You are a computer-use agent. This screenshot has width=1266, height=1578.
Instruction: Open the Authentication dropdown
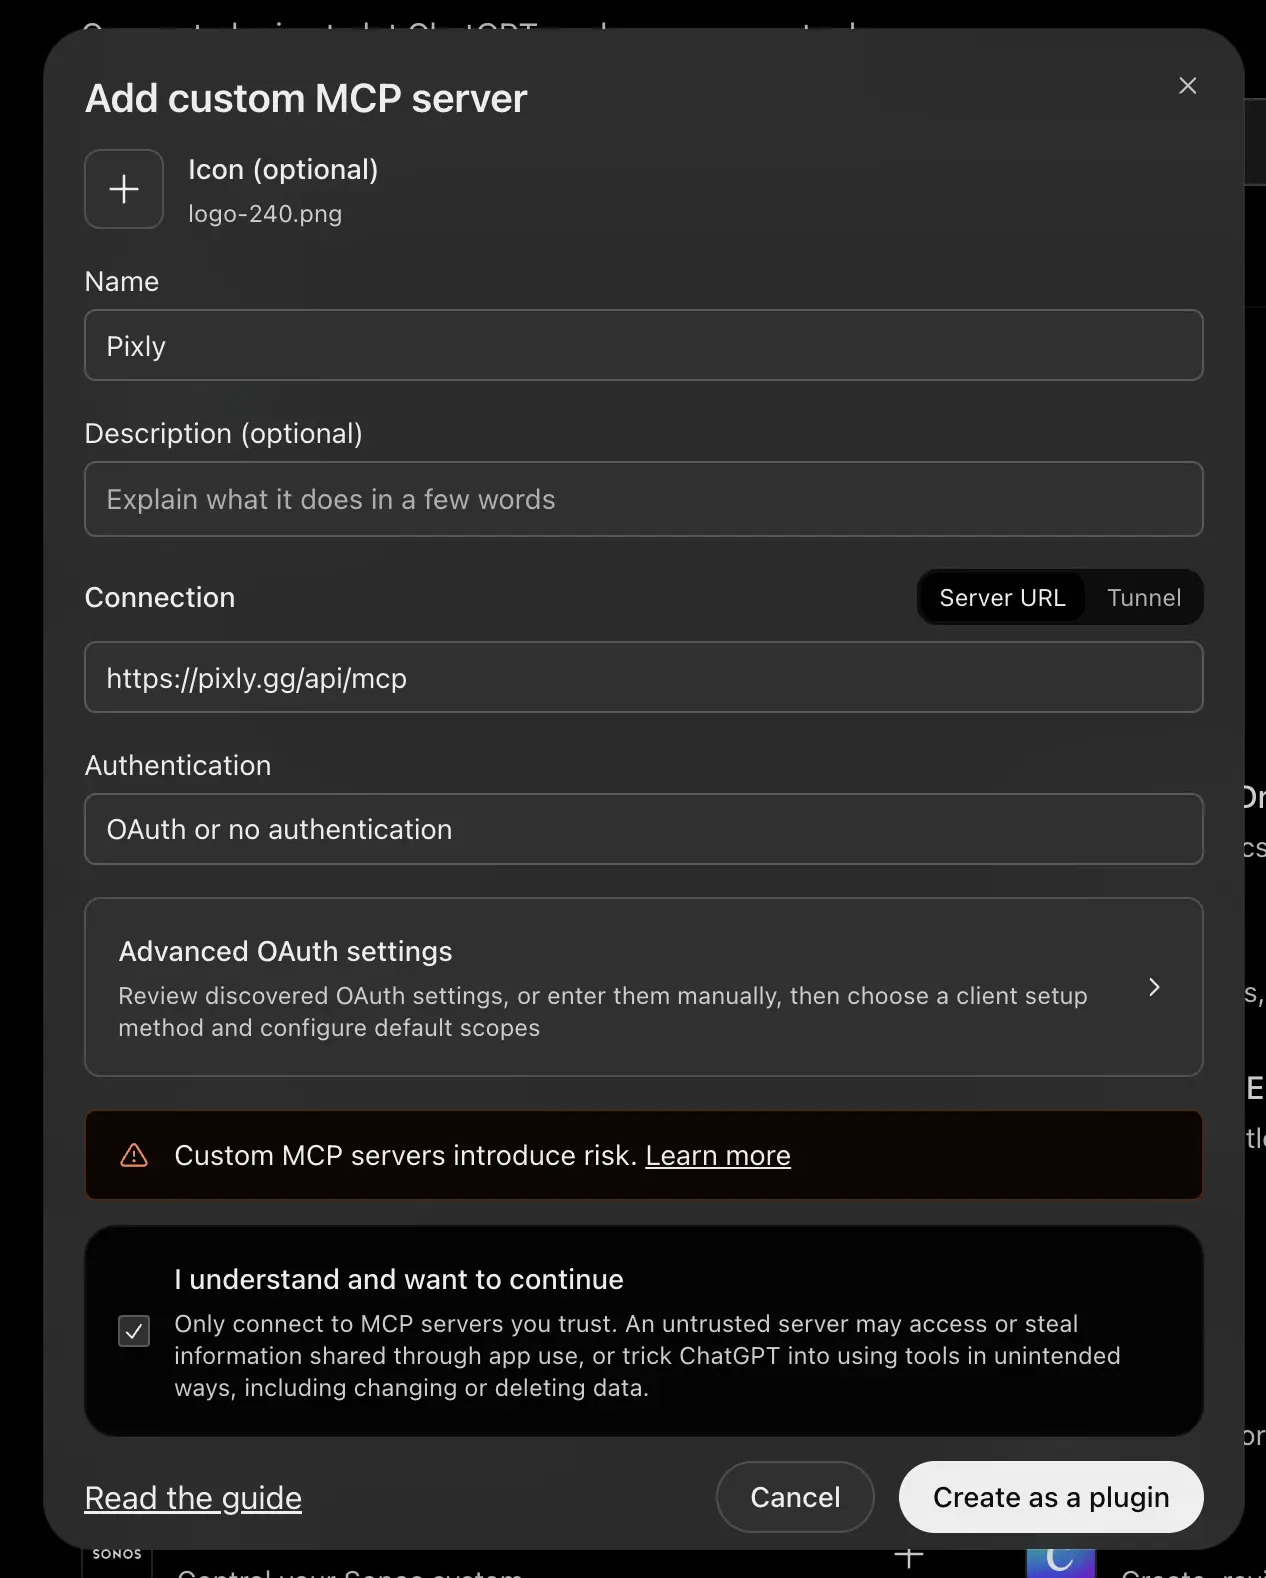pos(643,829)
